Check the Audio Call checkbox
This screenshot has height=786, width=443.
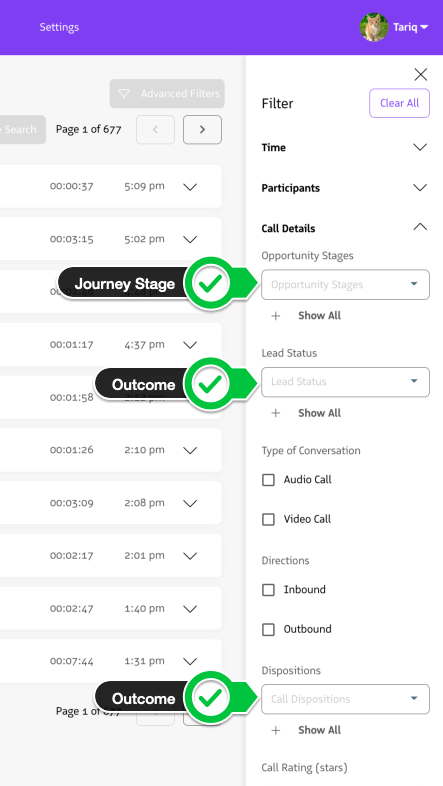click(x=269, y=480)
